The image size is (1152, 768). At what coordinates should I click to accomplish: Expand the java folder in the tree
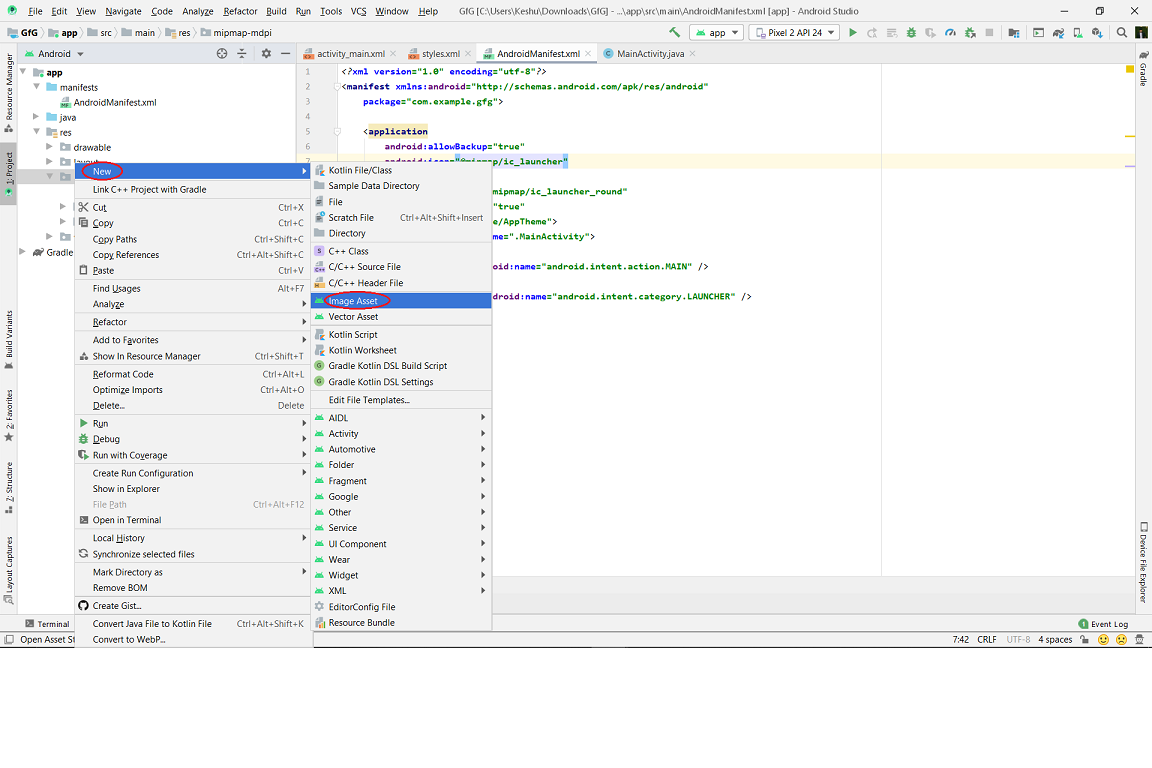(37, 117)
